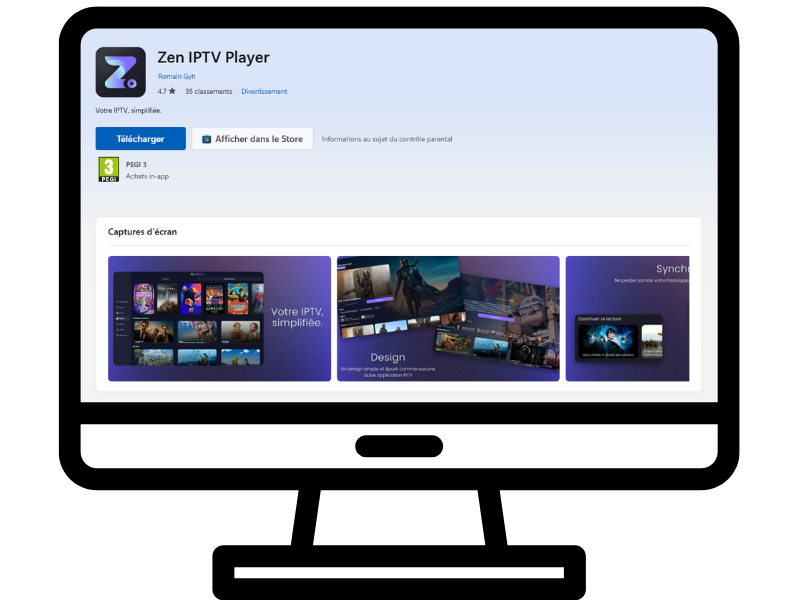Image resolution: width=800 pixels, height=600 pixels.
Task: Click the Zen IPTV Player app icon
Action: [x=121, y=72]
